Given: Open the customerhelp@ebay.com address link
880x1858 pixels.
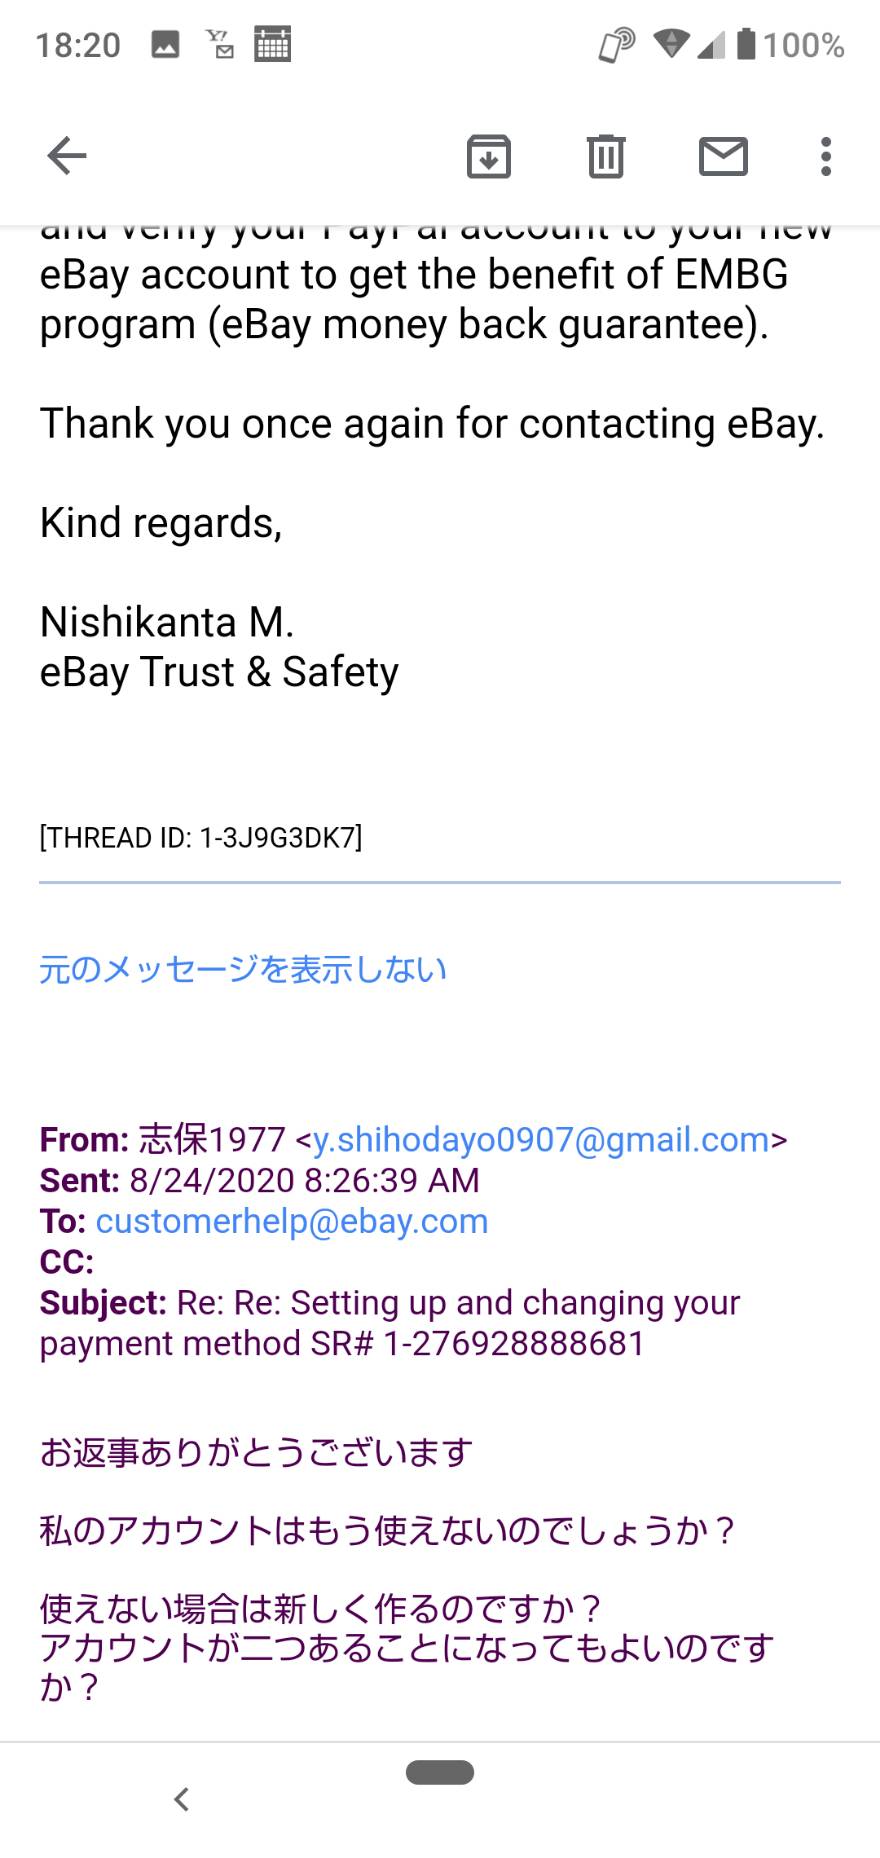Looking at the screenshot, I should coord(292,1221).
